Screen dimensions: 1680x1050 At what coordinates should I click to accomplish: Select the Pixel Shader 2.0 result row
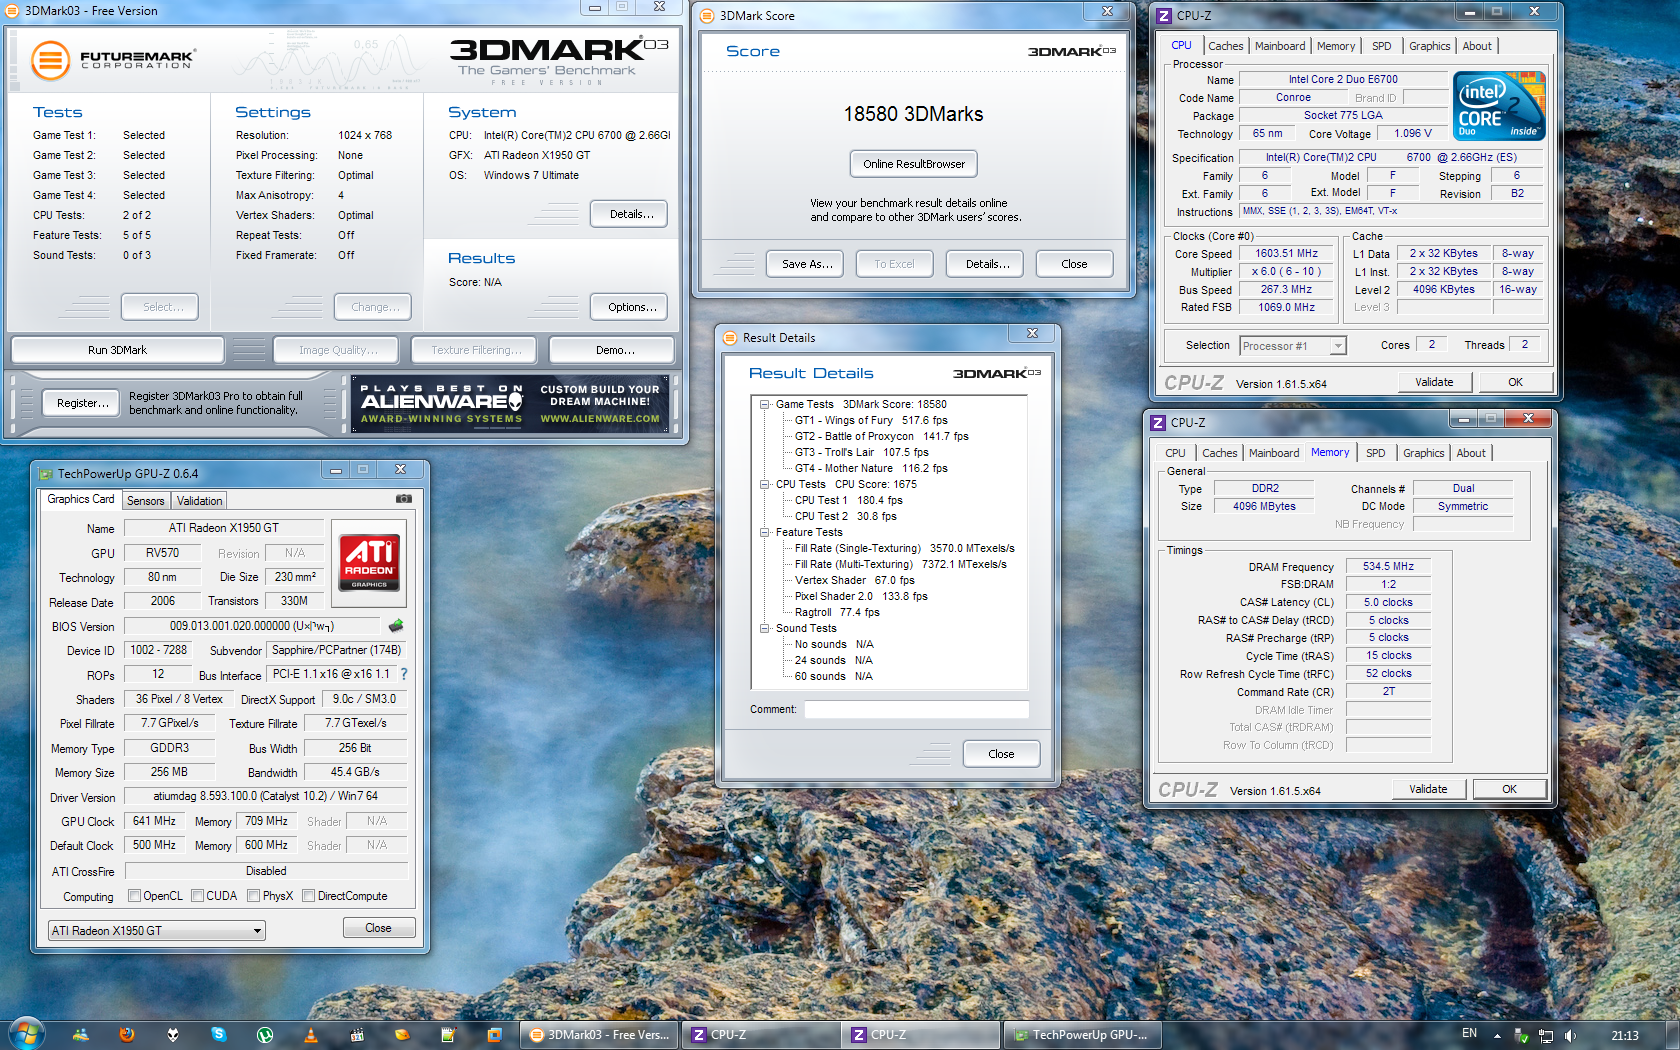(861, 597)
